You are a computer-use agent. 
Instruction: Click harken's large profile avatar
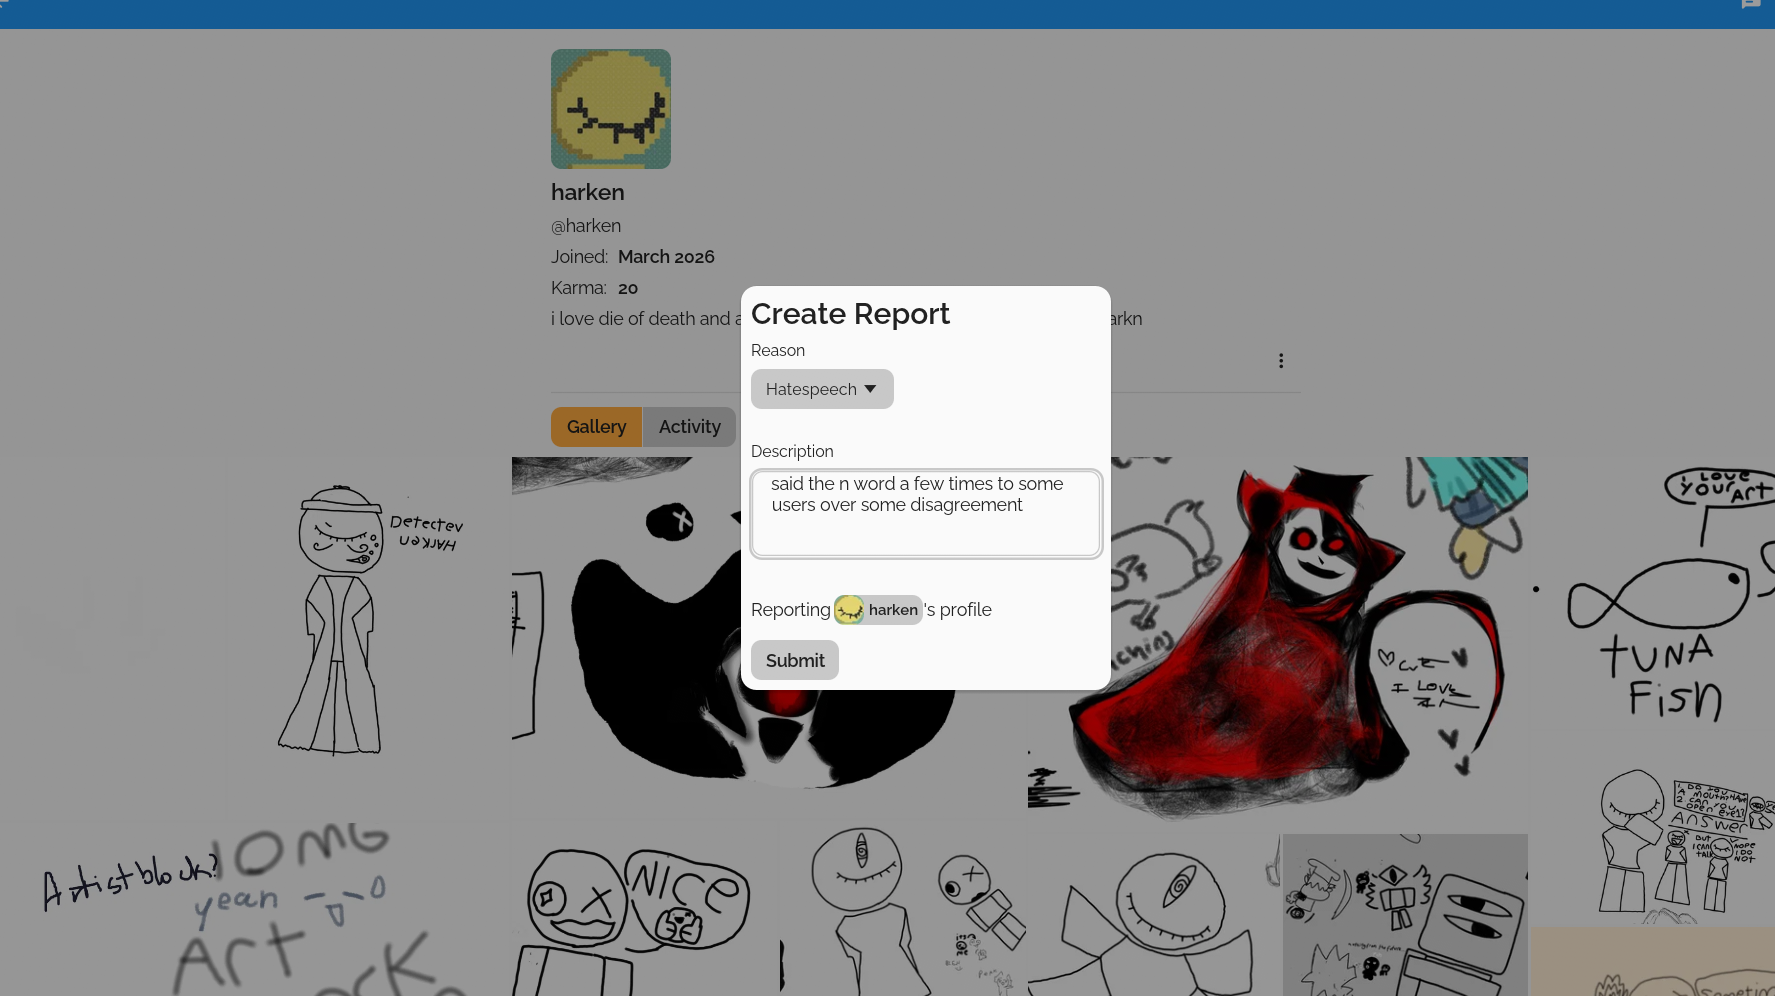click(610, 109)
